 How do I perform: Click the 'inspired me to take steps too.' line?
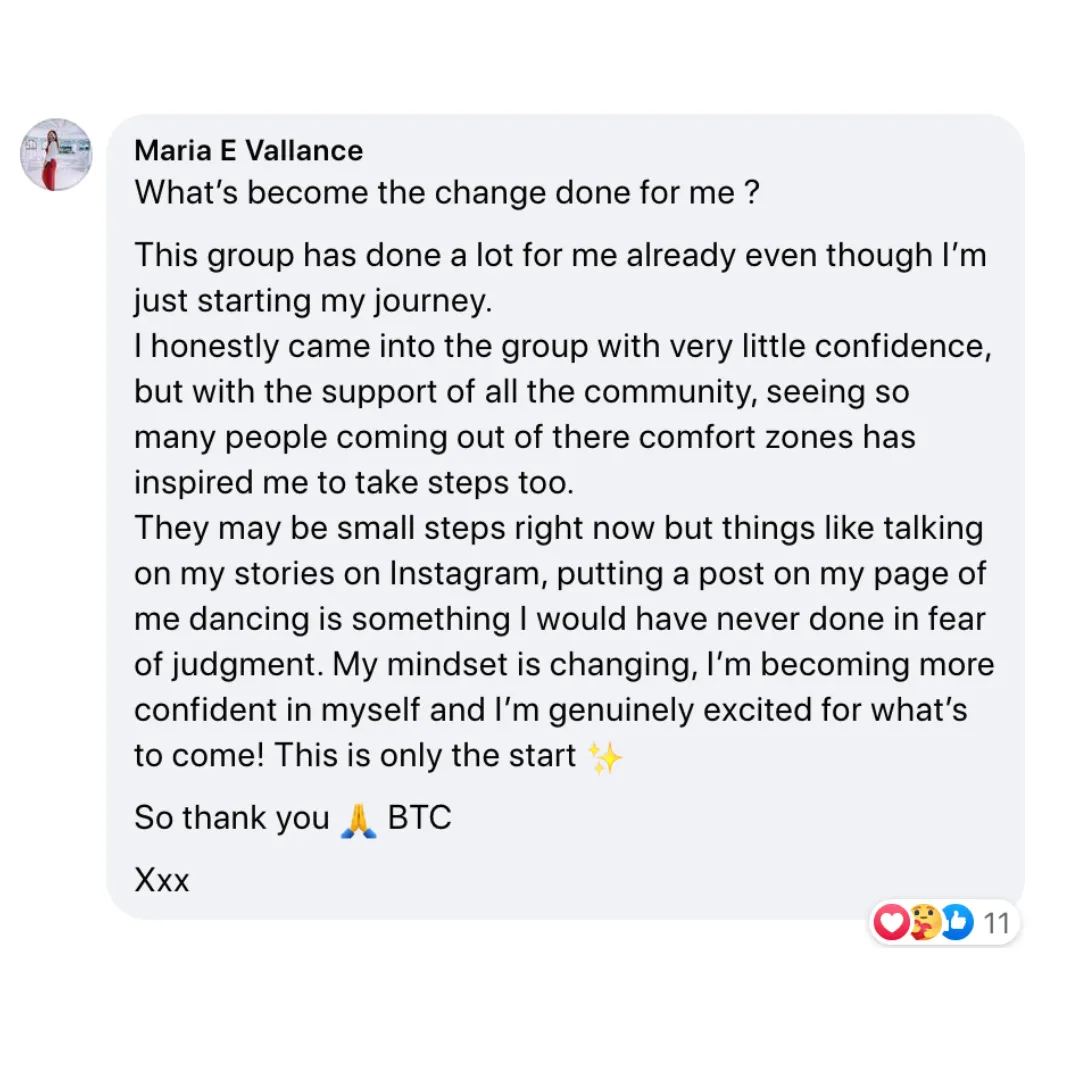(x=354, y=483)
